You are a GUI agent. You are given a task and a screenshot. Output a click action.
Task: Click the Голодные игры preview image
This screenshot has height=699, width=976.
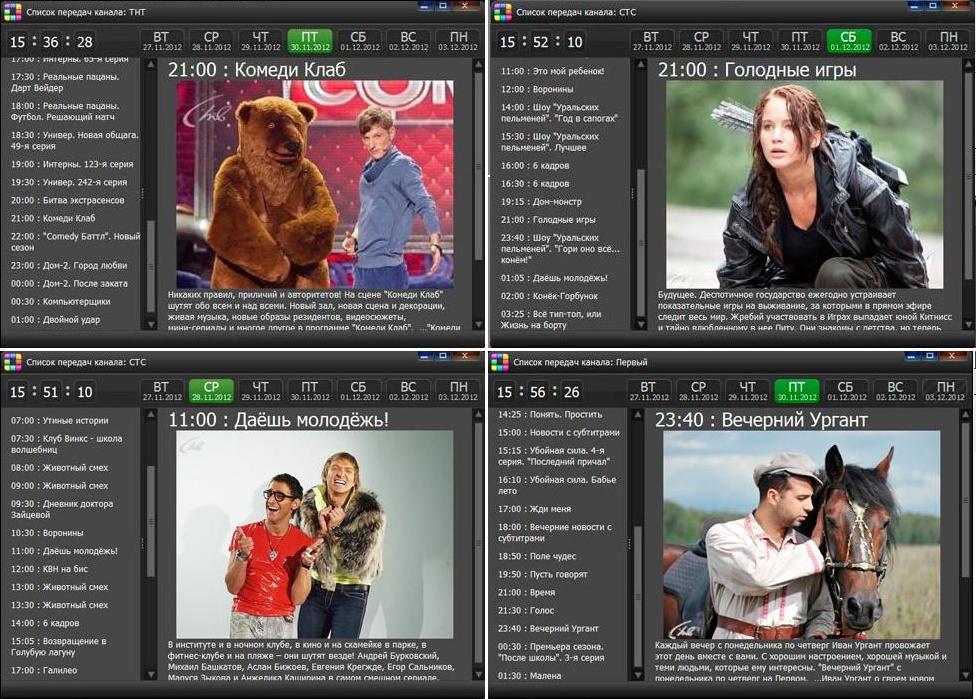pos(805,185)
